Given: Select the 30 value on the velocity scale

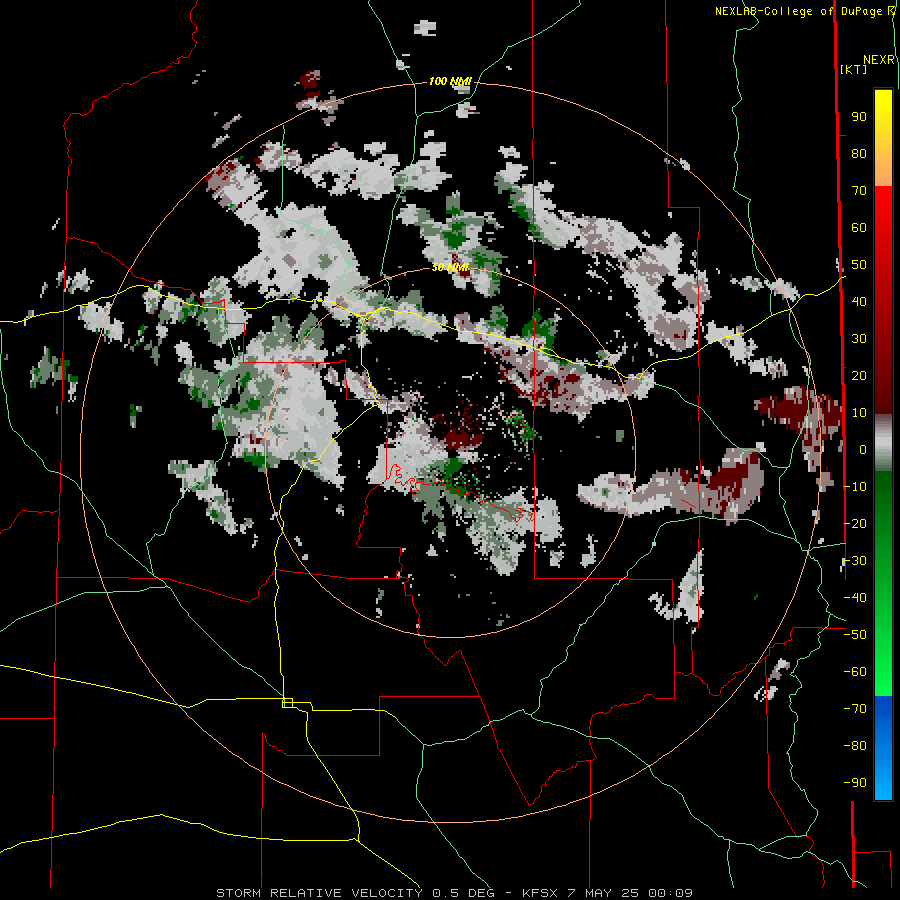Looking at the screenshot, I should 859,339.
